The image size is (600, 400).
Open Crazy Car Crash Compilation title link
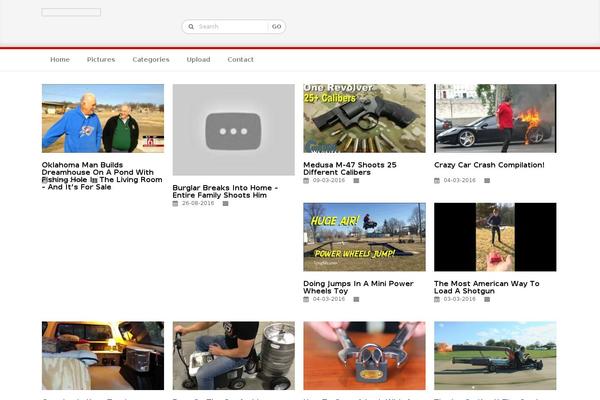tap(489, 165)
